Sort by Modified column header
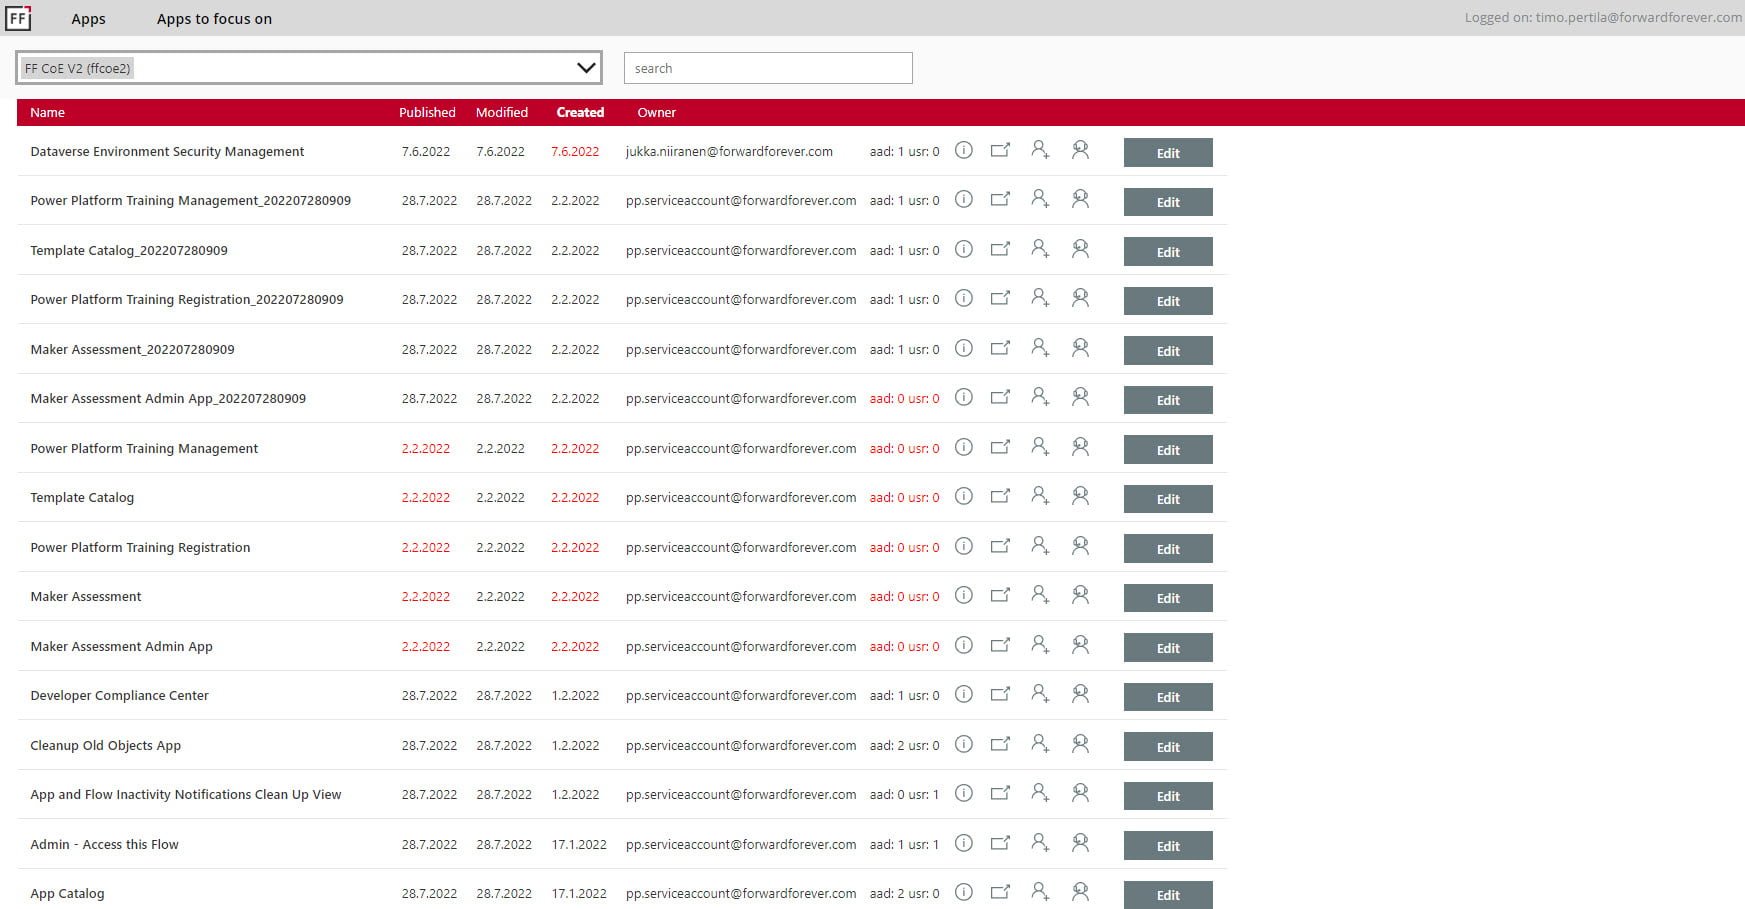 click(502, 112)
